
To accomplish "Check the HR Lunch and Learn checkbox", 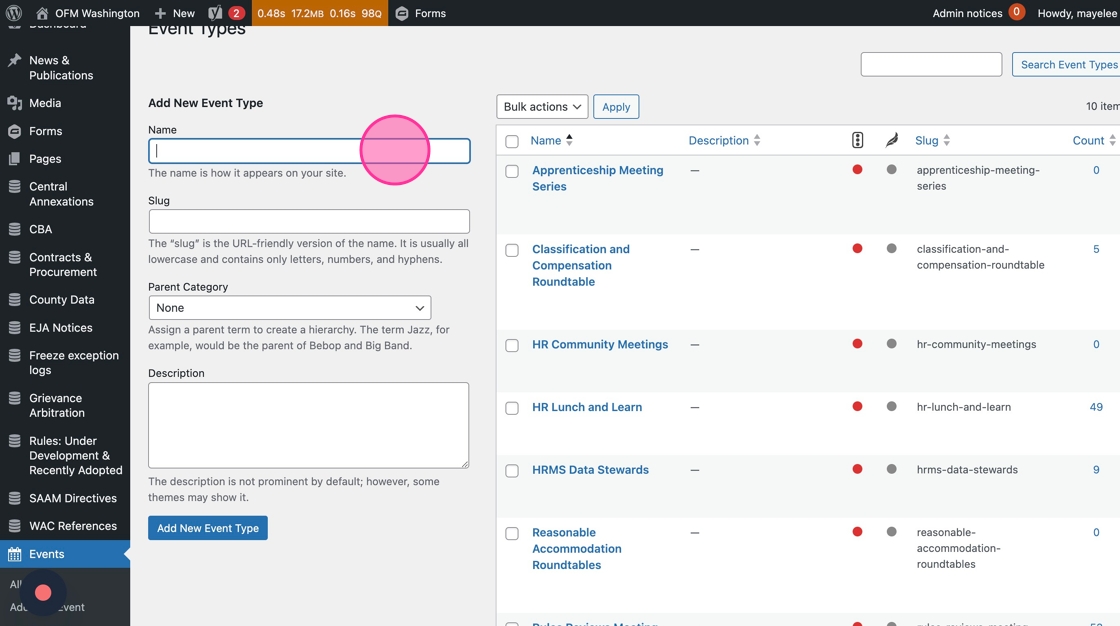I will [x=512, y=409].
